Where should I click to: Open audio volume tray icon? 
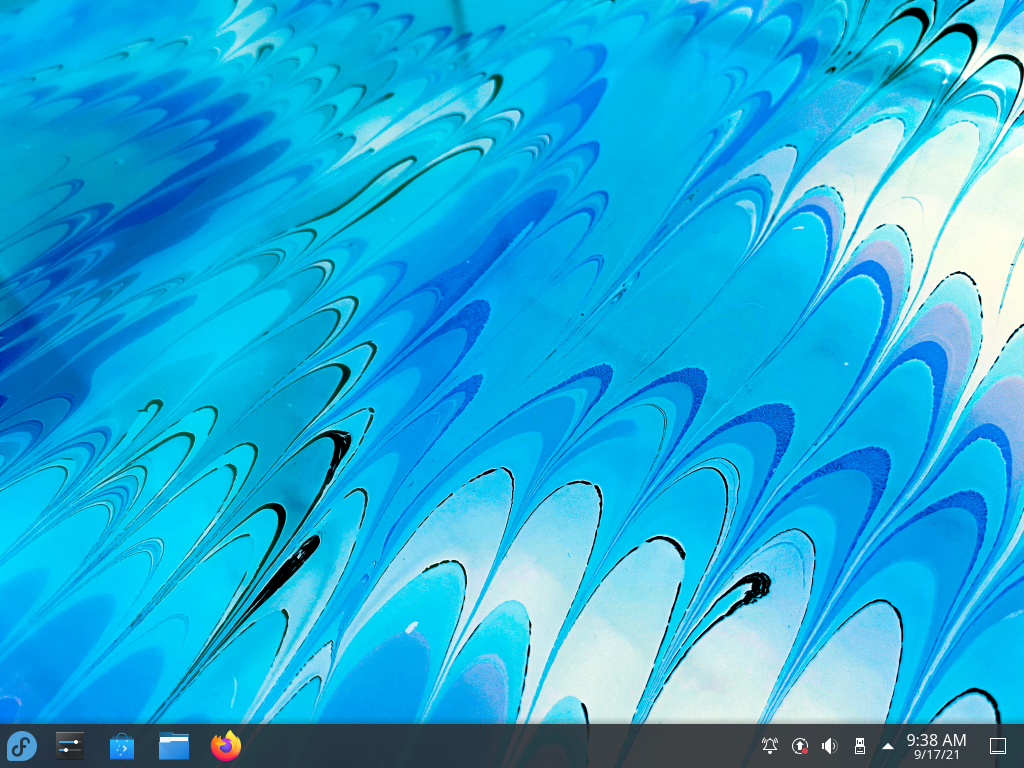(x=829, y=746)
